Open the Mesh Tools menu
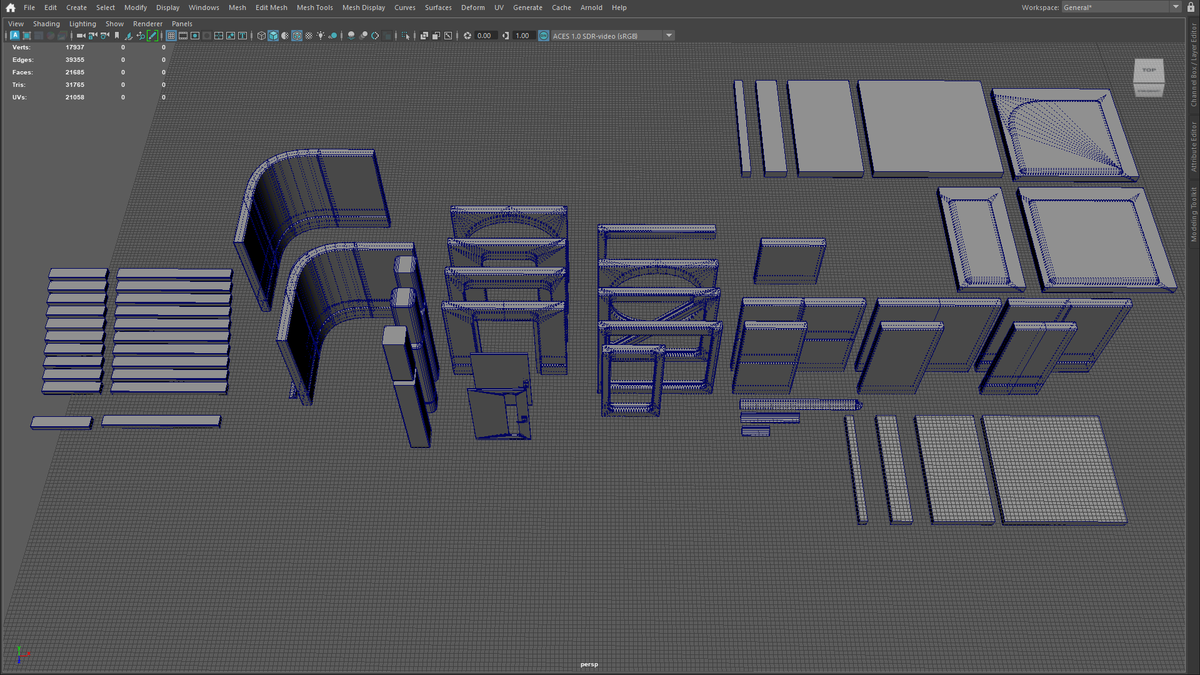The image size is (1200, 675). coord(314,7)
